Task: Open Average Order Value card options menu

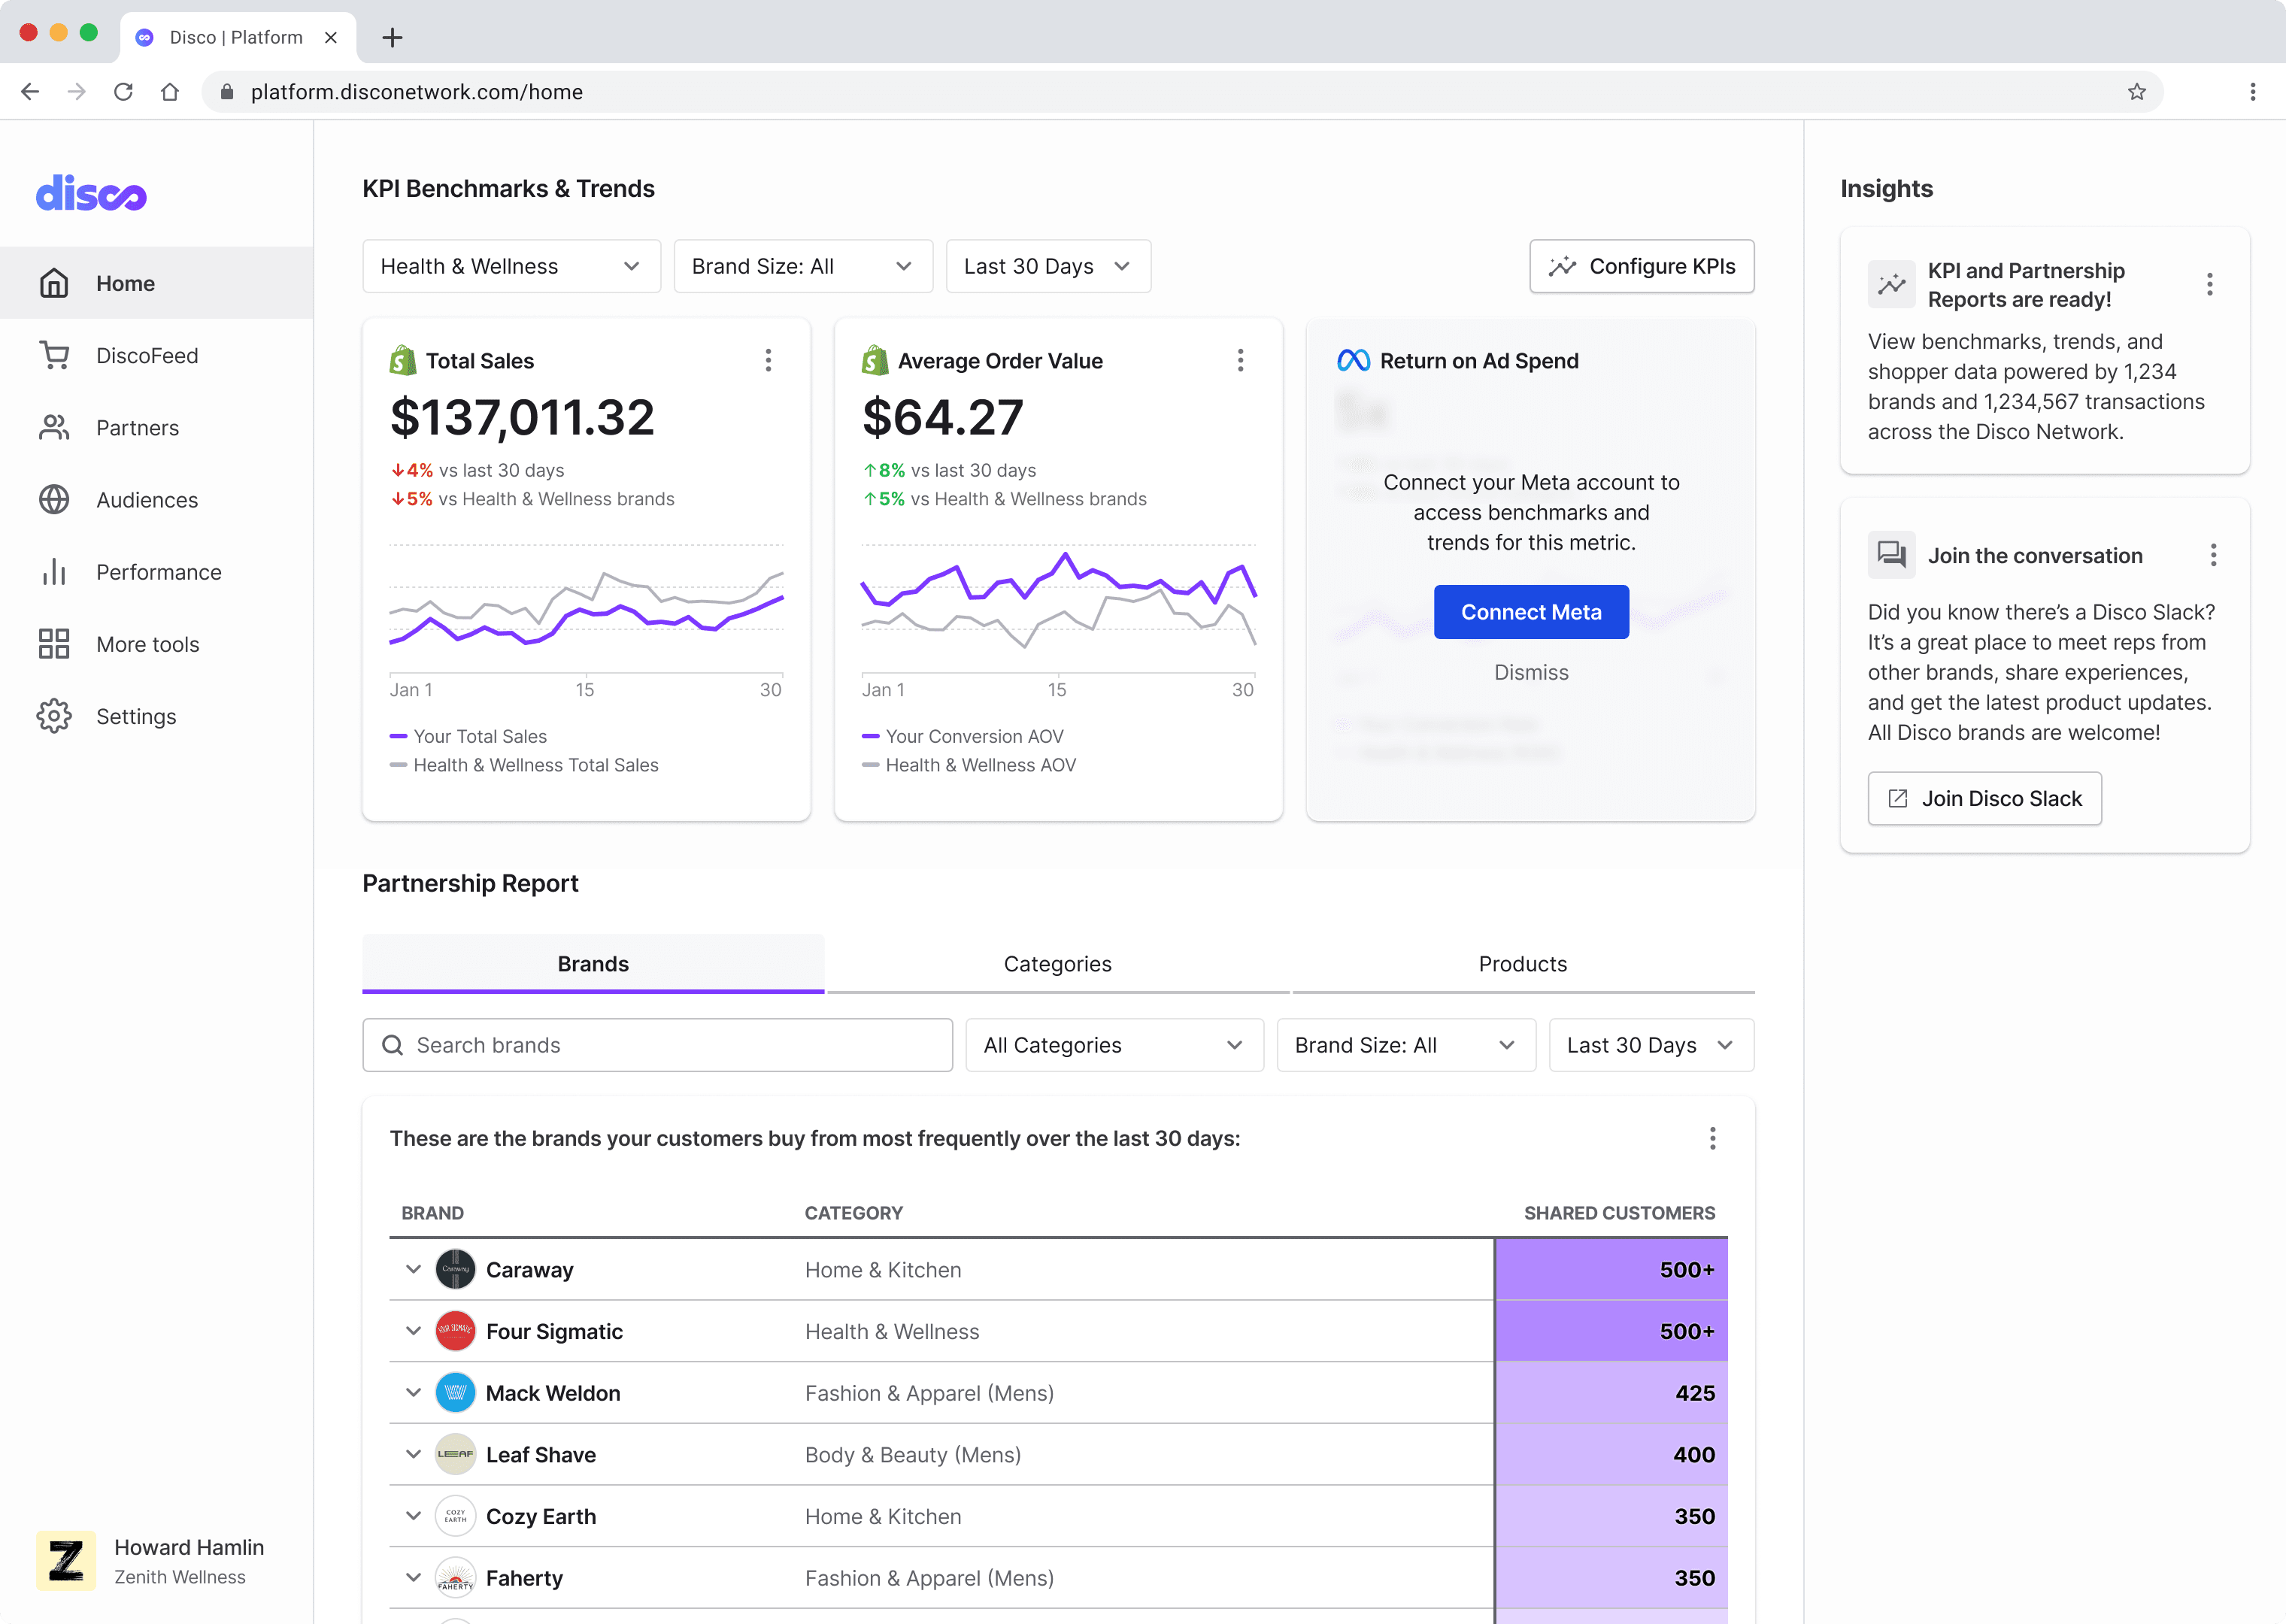Action: (x=1240, y=360)
